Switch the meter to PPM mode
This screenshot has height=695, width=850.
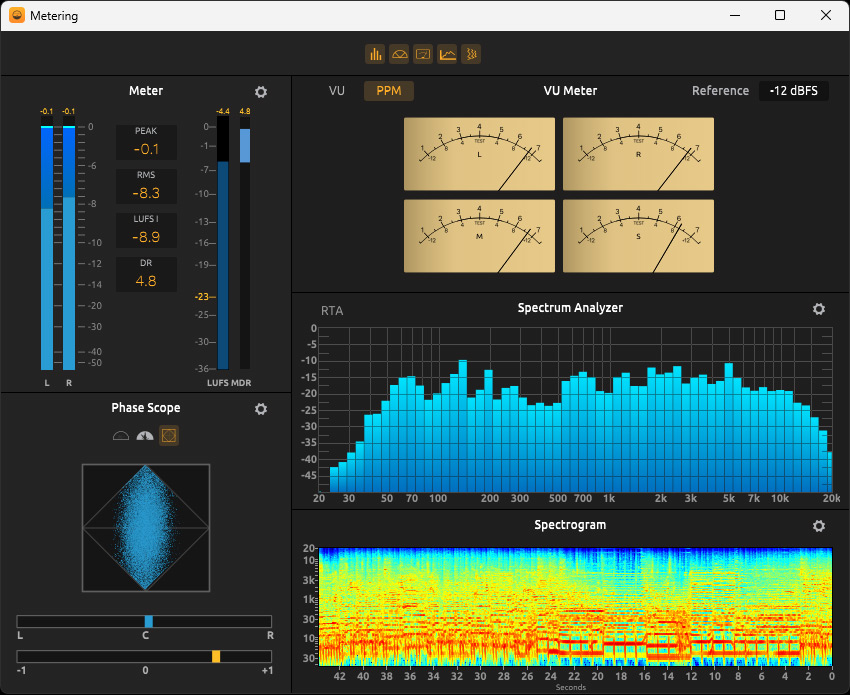coord(388,91)
